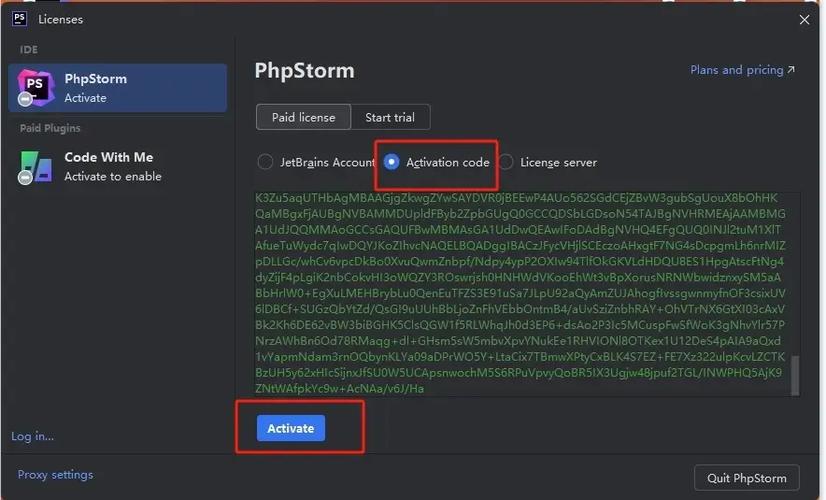Select Code With Me item in sidebar

pos(118,166)
